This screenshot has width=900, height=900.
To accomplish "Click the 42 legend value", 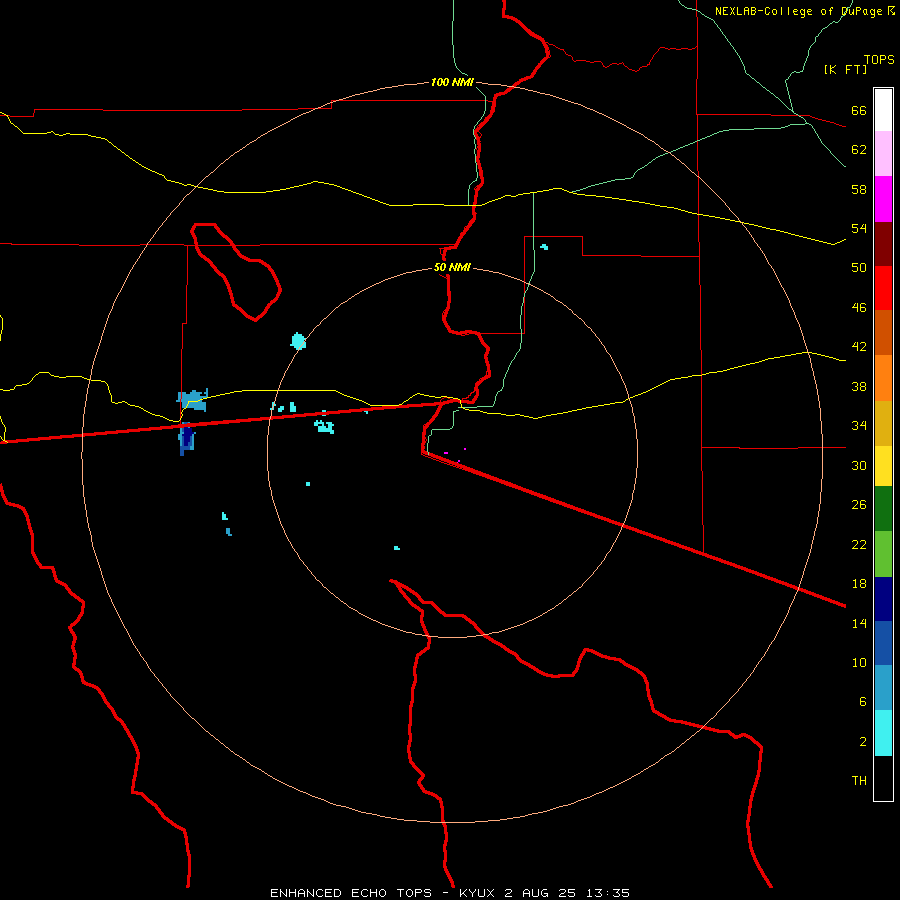I will [859, 346].
